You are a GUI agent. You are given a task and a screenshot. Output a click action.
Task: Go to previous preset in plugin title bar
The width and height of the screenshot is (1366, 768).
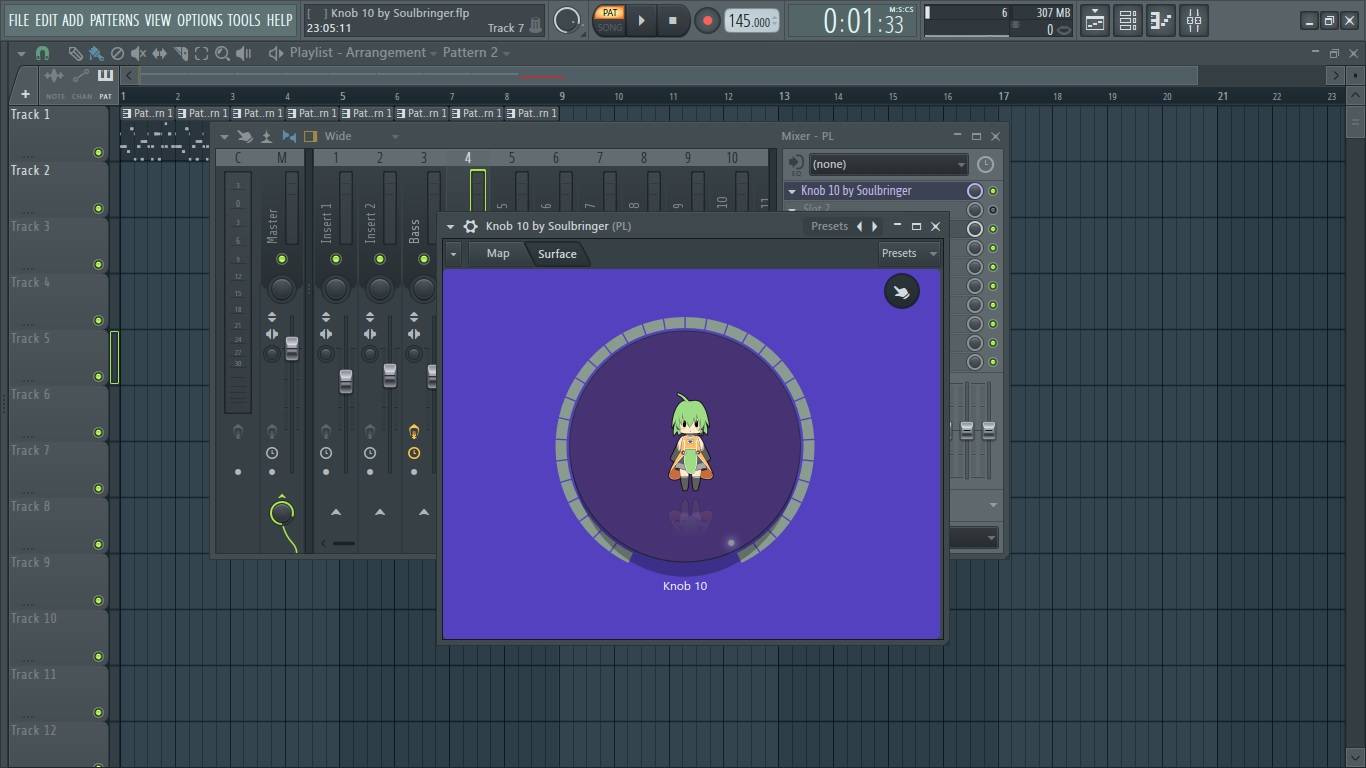click(859, 226)
